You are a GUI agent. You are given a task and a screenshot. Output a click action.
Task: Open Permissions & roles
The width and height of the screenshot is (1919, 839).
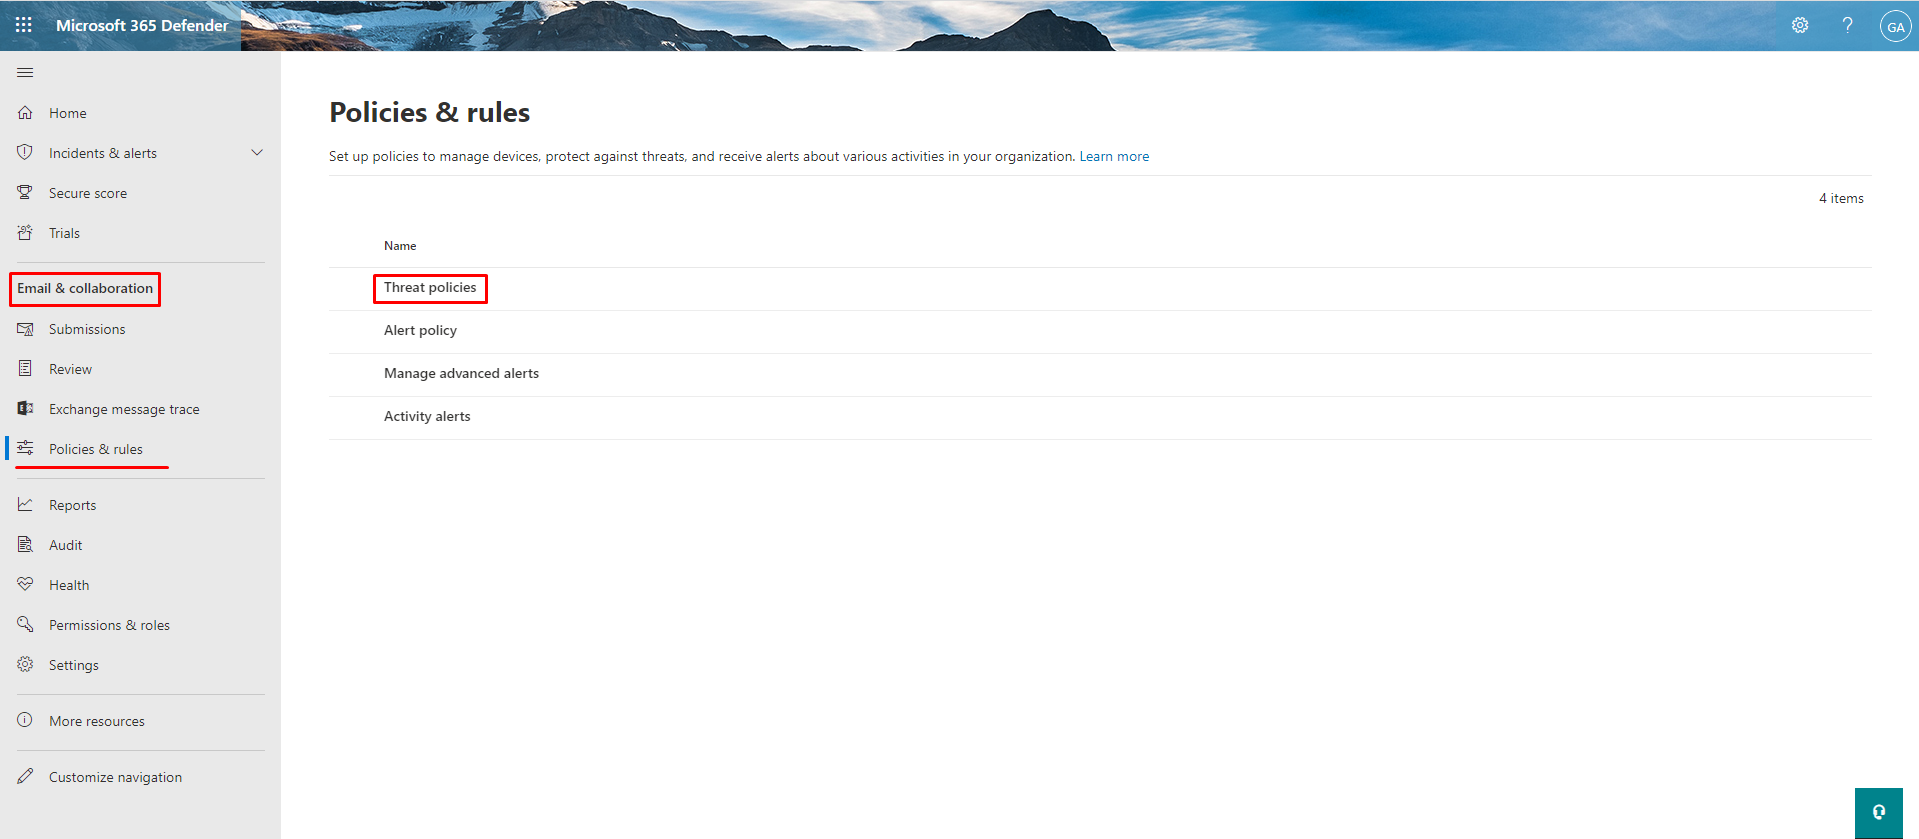(x=109, y=625)
